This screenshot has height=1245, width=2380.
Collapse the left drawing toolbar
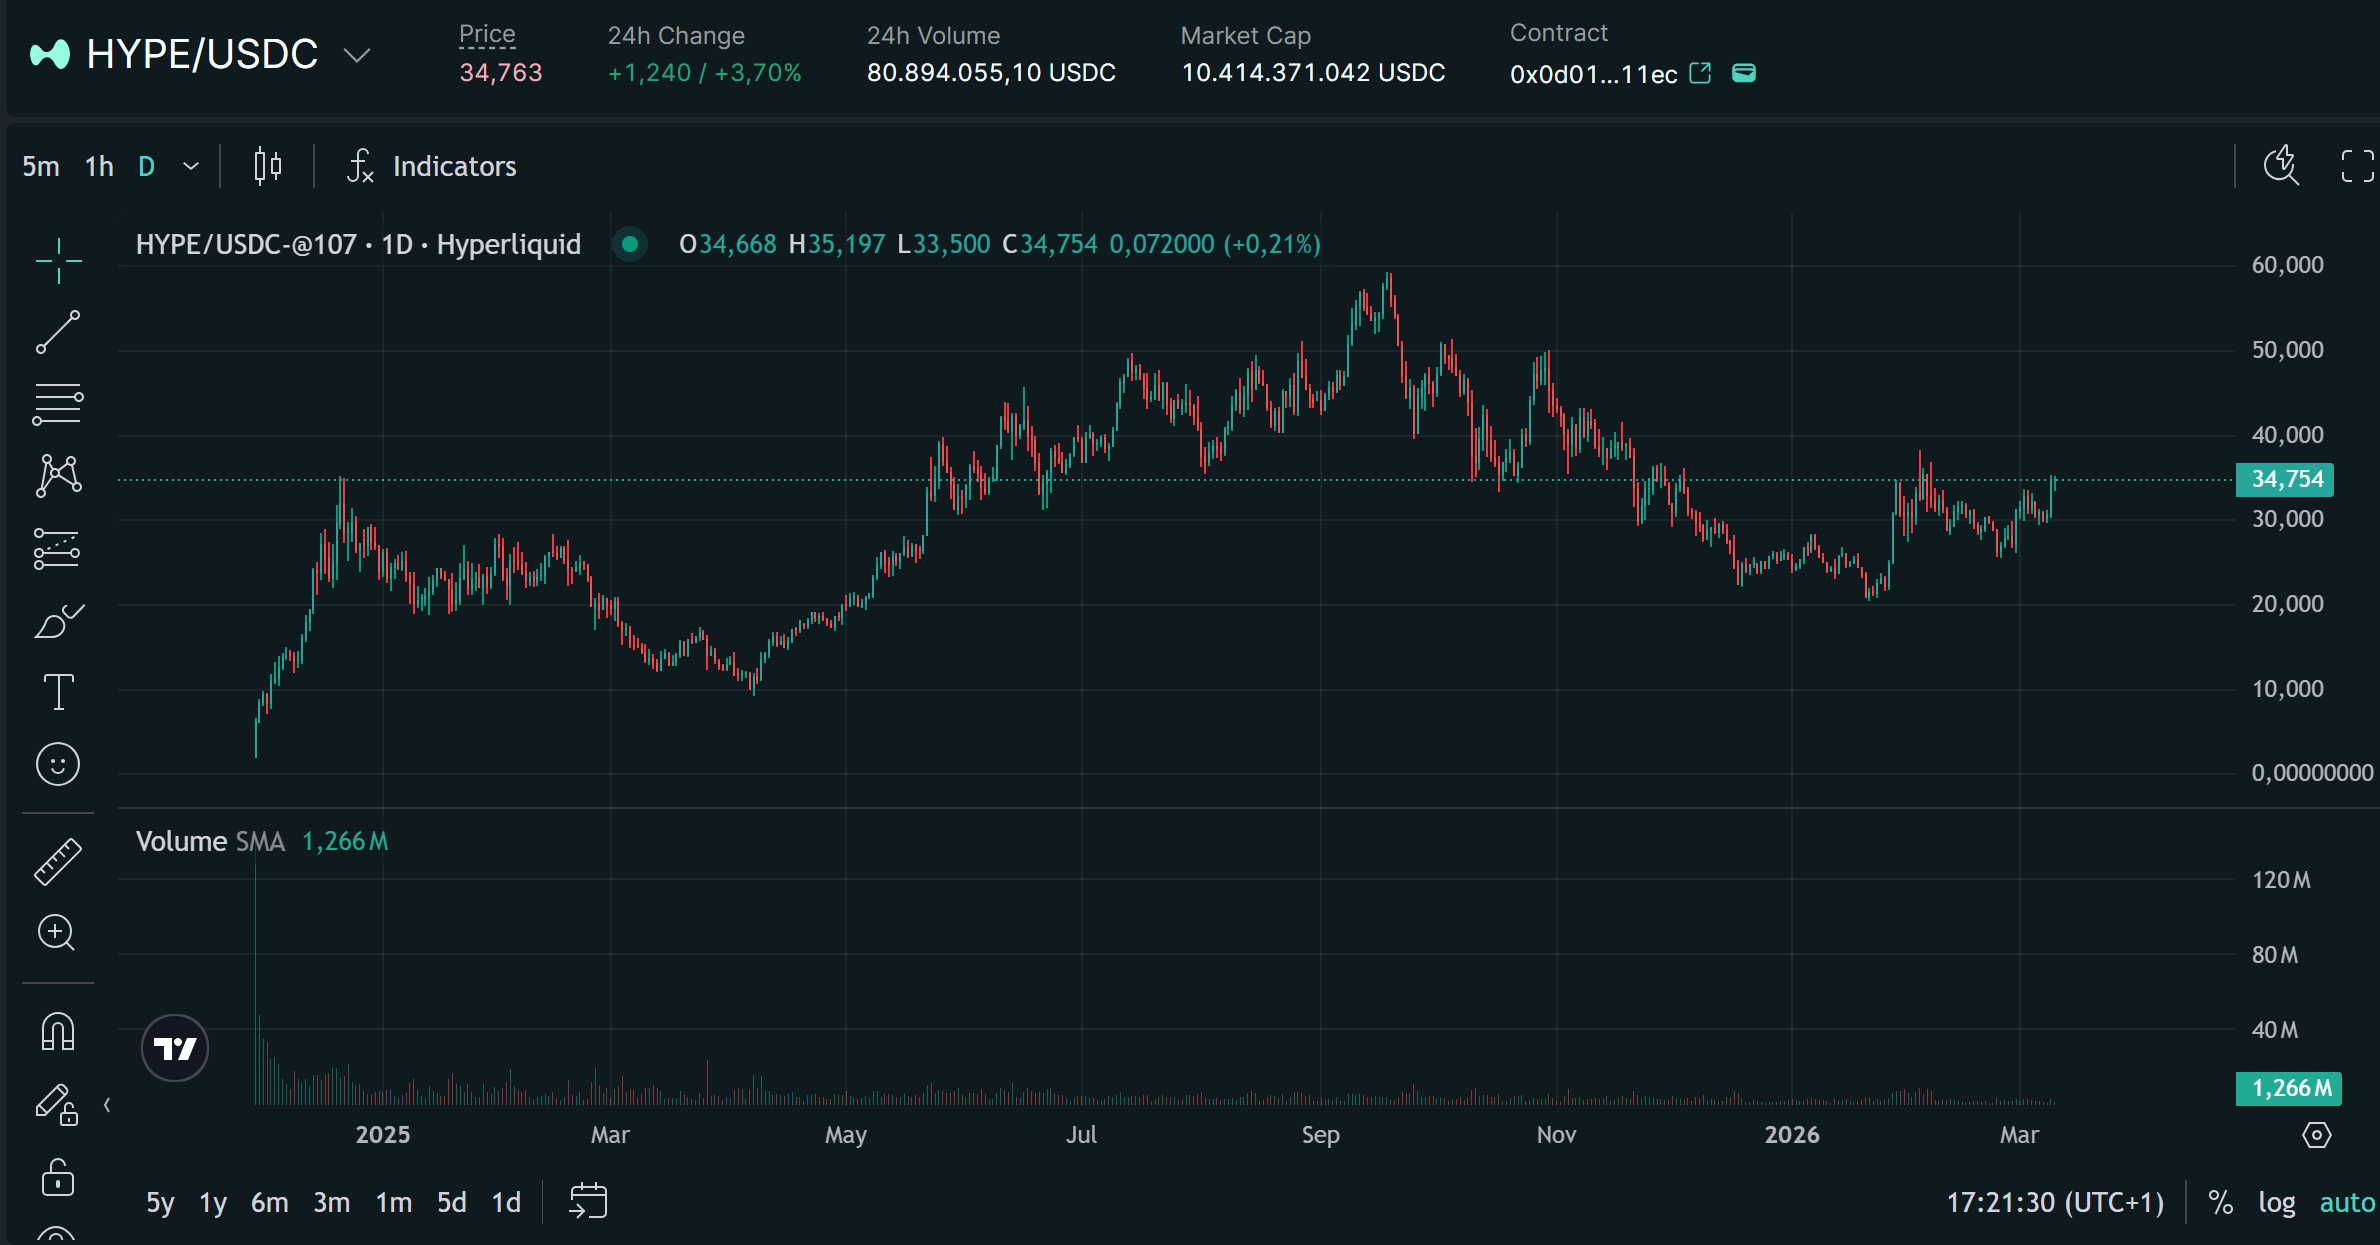click(x=107, y=1105)
